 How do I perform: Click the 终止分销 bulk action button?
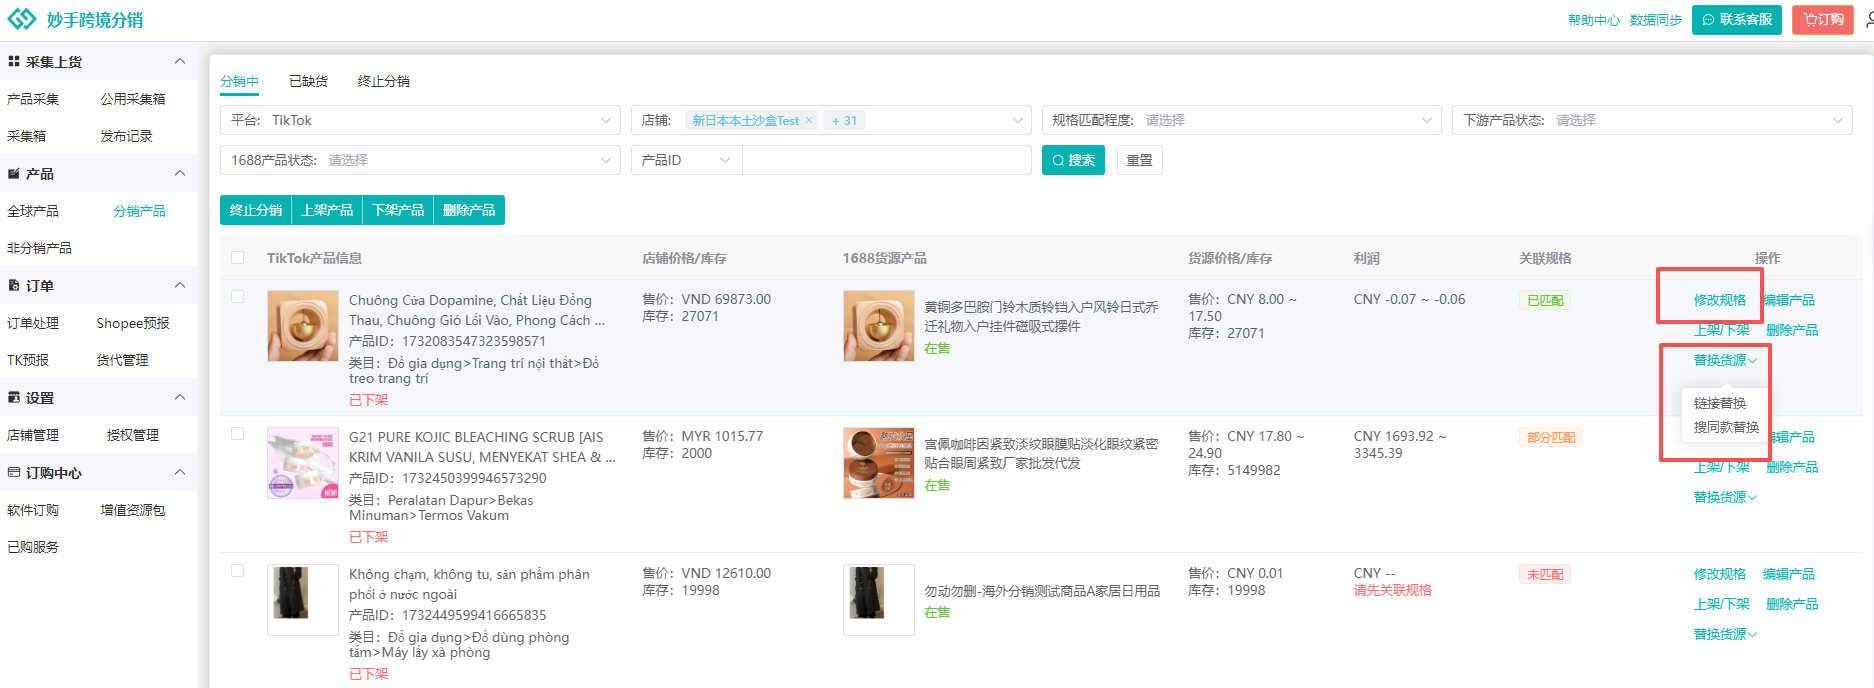click(256, 210)
